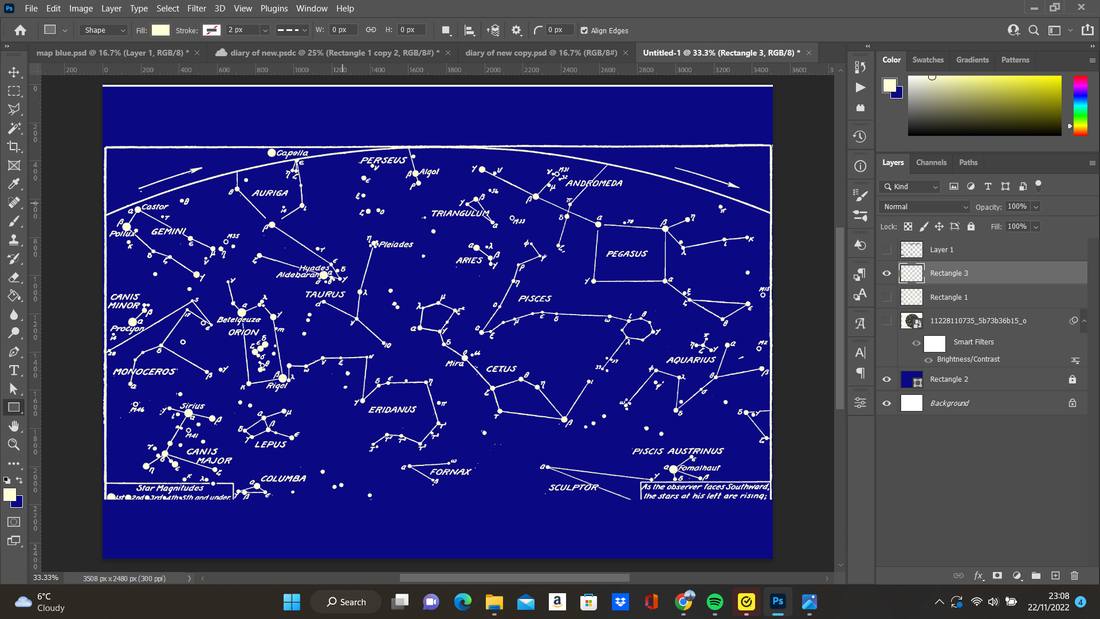Image resolution: width=1100 pixels, height=619 pixels.
Task: Open the Opacity dropdown arrow
Action: (x=1035, y=207)
